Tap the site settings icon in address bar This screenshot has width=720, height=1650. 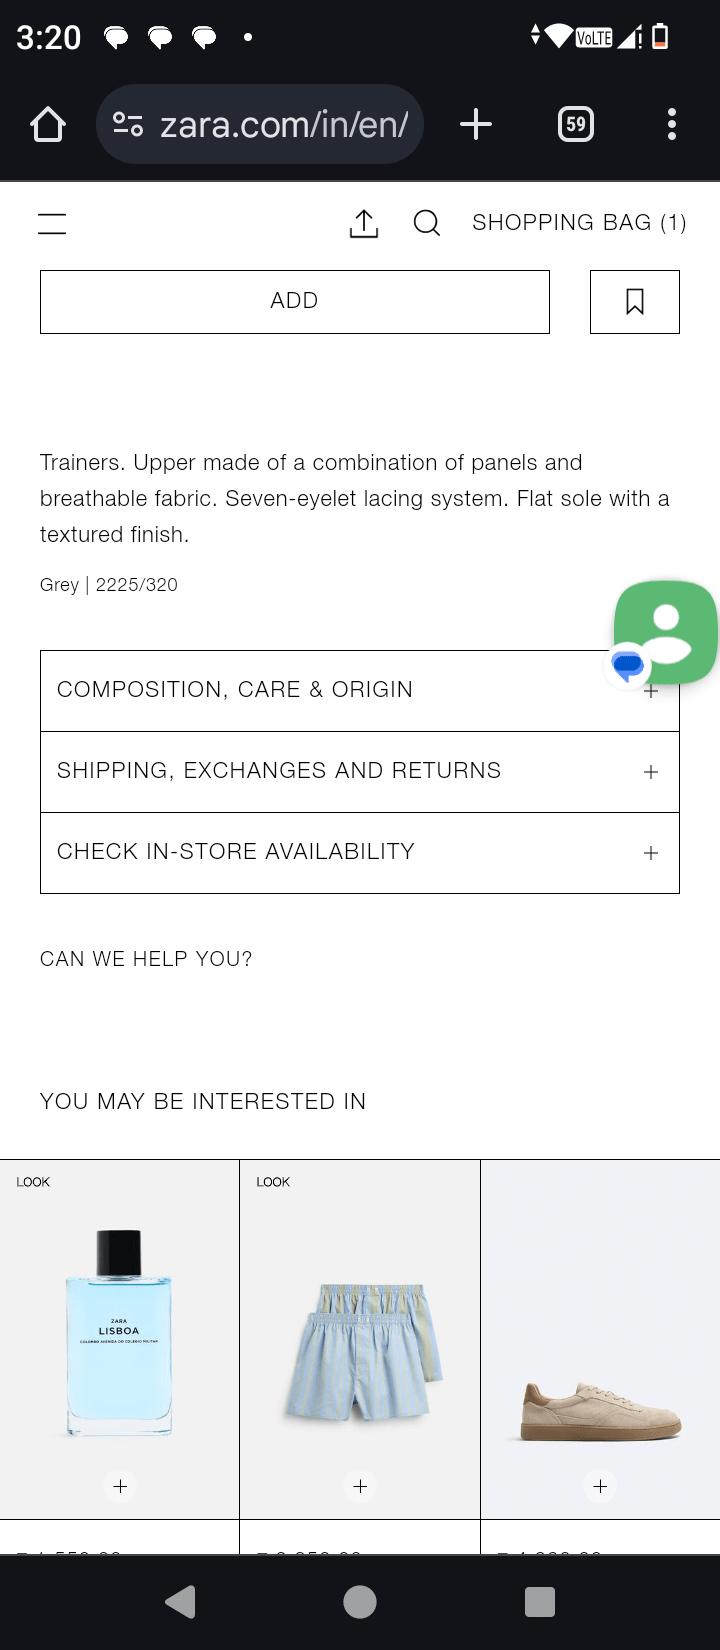tap(128, 125)
